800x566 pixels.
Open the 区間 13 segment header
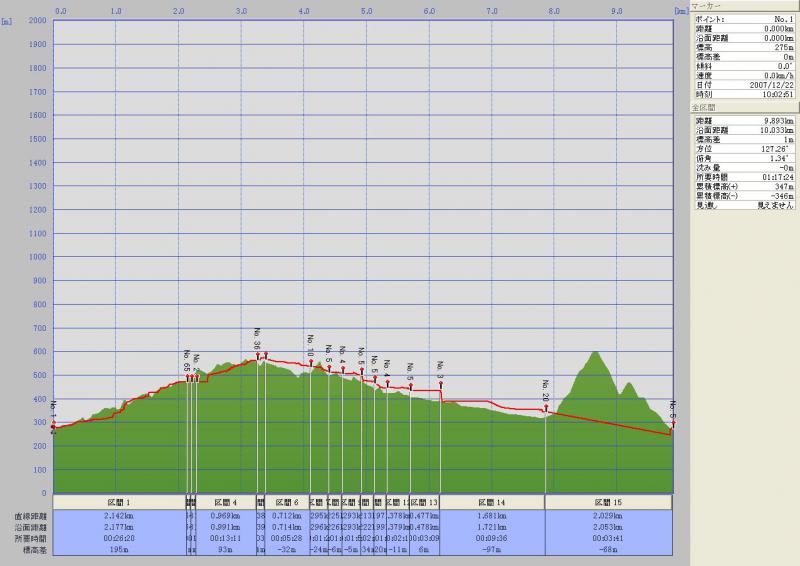(425, 502)
